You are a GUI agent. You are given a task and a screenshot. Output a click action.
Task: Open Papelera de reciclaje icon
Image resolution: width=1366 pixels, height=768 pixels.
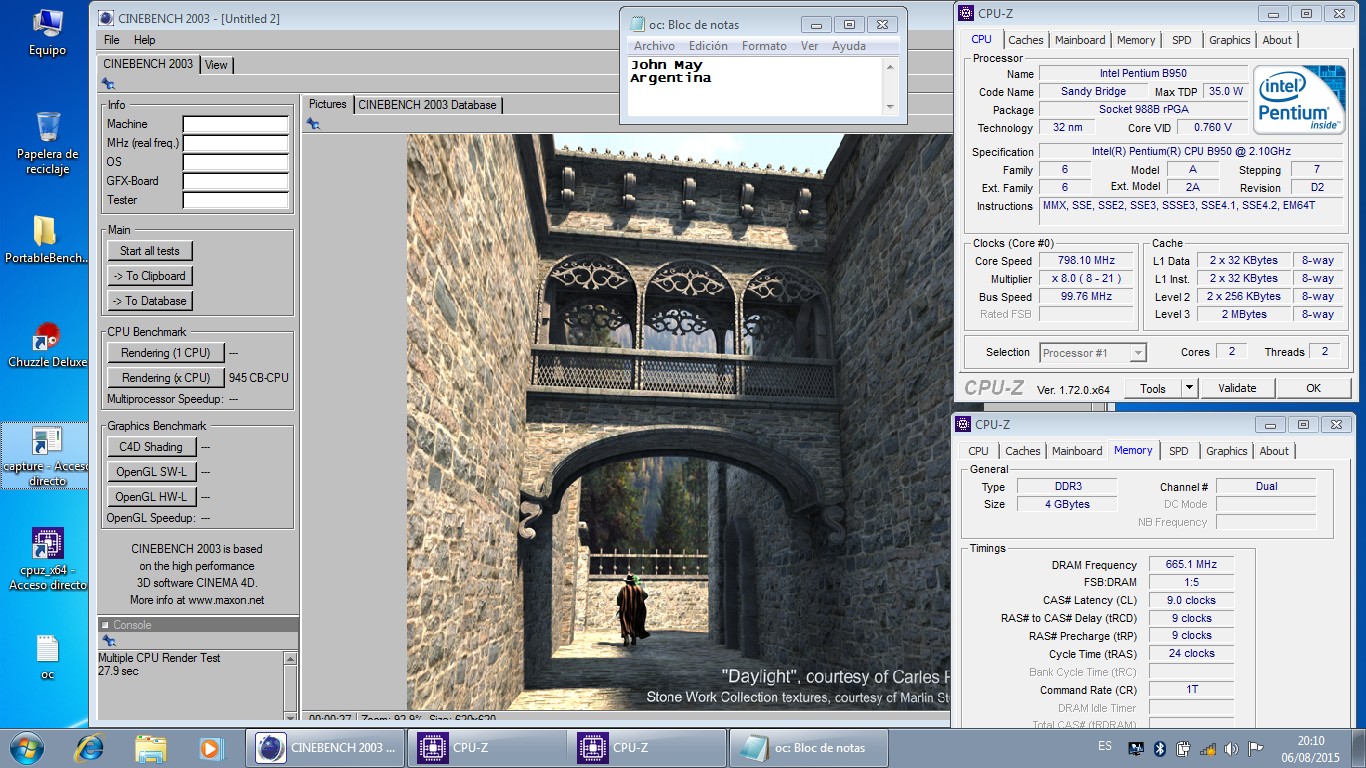(x=47, y=143)
